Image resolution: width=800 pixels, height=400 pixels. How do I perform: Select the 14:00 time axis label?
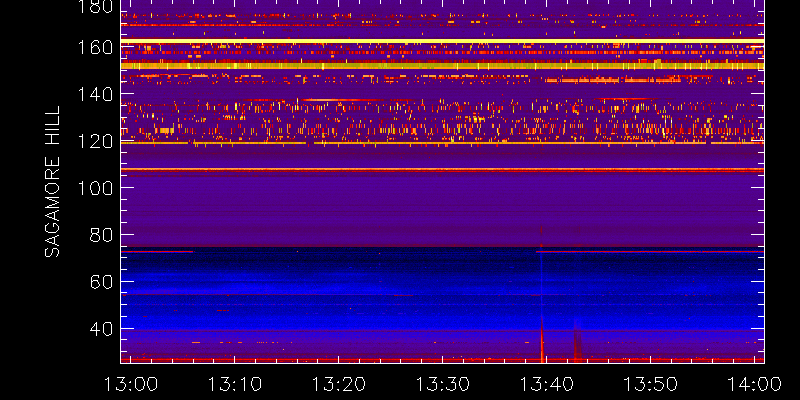pos(754,384)
